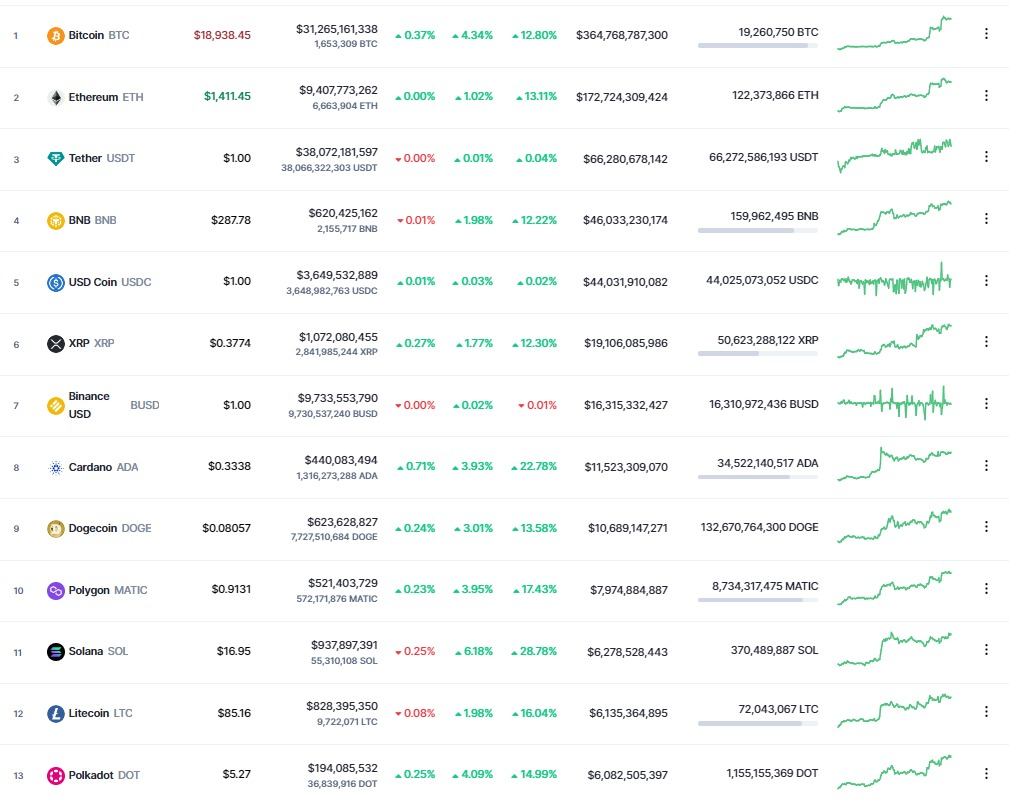Open the three-dot menu for Tether
Image resolution: width=1011 pixels, height=804 pixels.
coord(986,157)
